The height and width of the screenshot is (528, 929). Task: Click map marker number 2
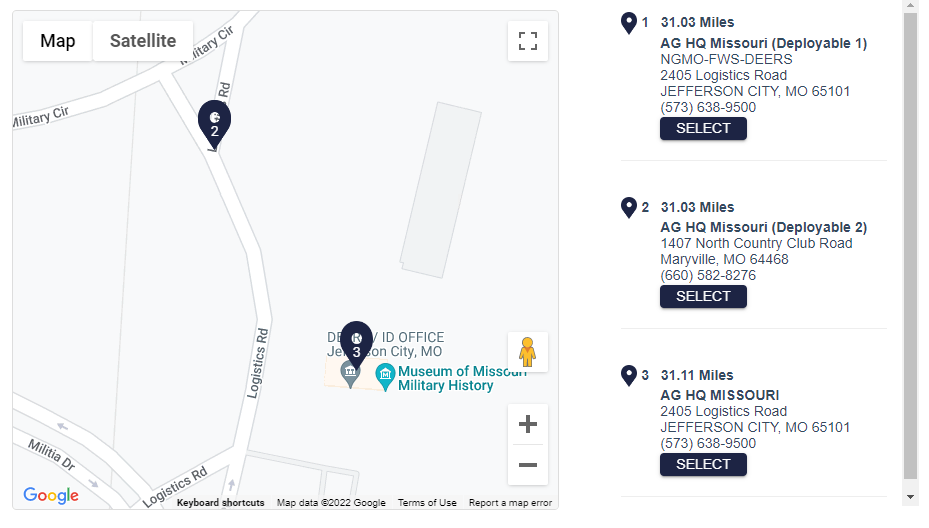[x=214, y=124]
